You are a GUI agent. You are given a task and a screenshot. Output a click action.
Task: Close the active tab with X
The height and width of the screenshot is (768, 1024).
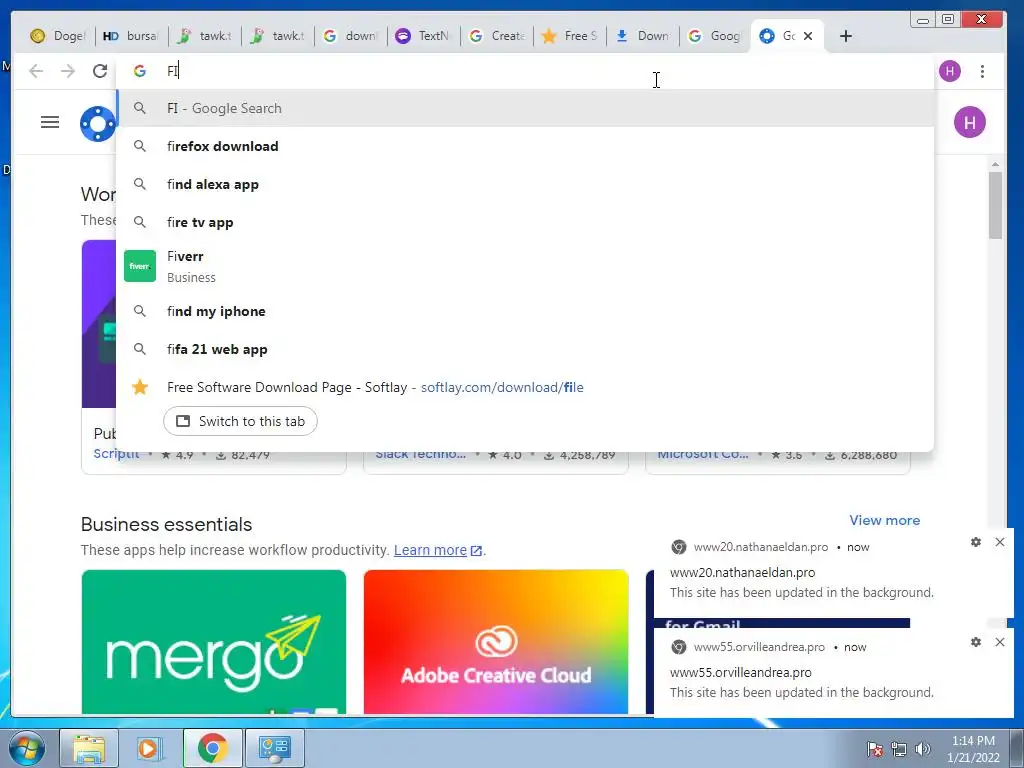pyautogui.click(x=808, y=36)
